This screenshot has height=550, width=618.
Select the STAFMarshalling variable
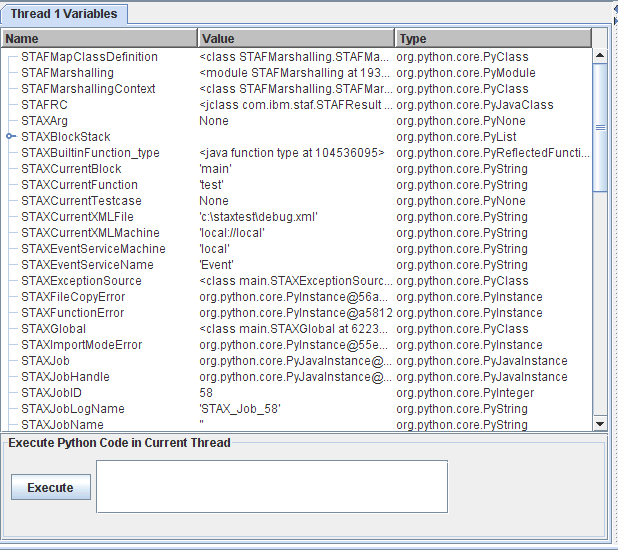coord(67,73)
